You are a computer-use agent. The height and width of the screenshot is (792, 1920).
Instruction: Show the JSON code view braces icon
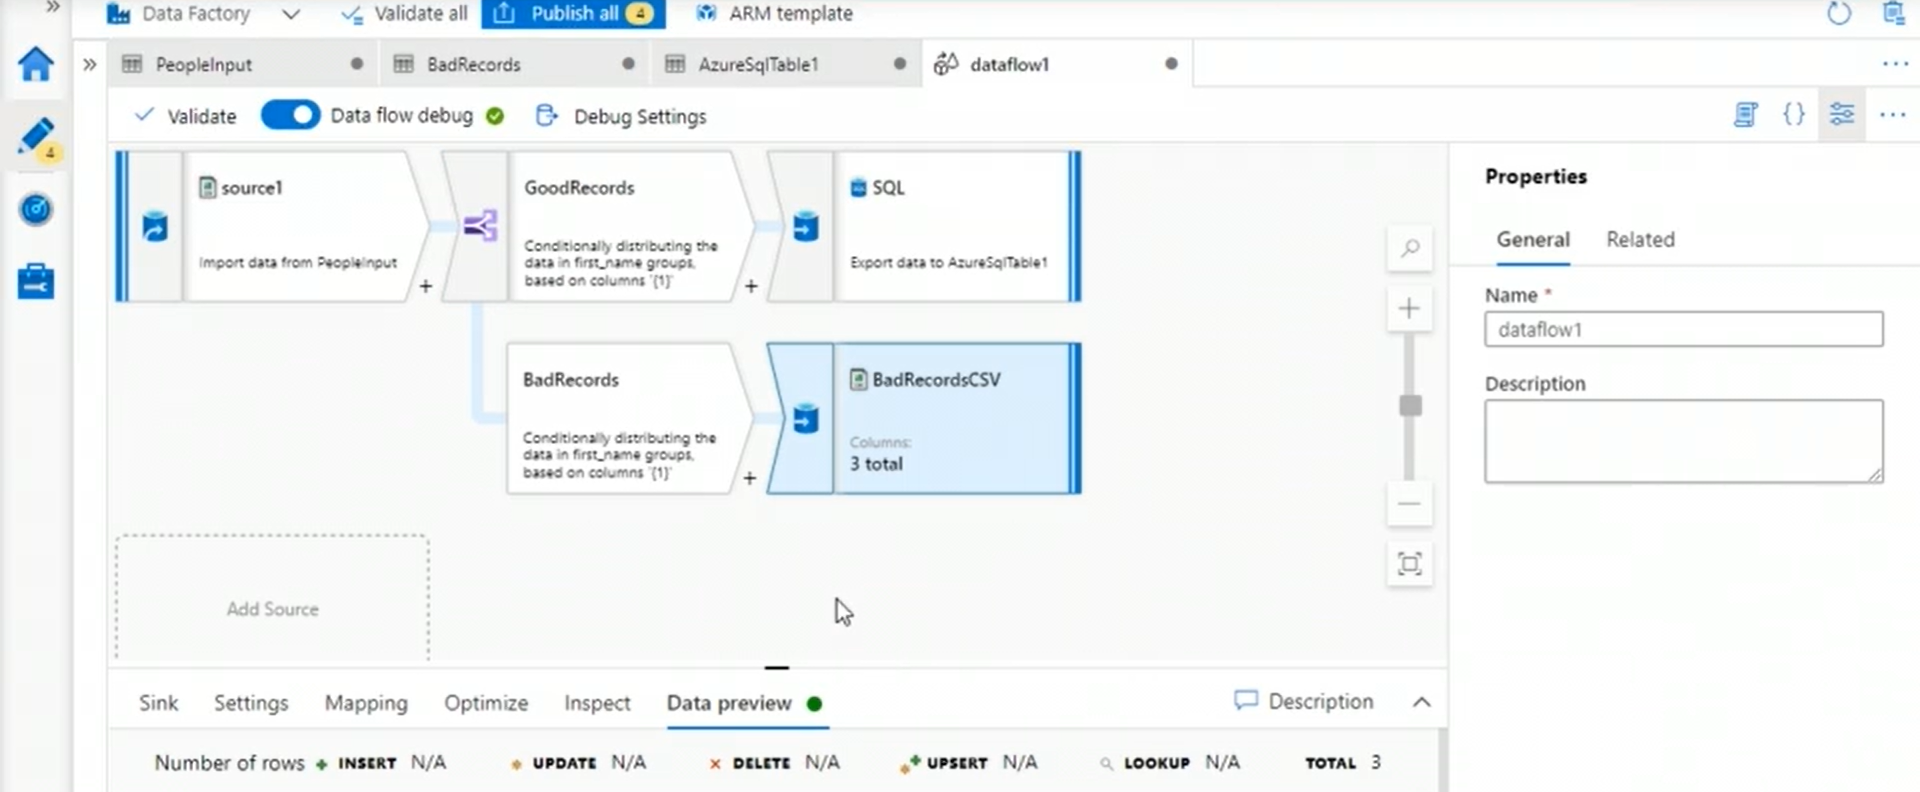(x=1794, y=114)
